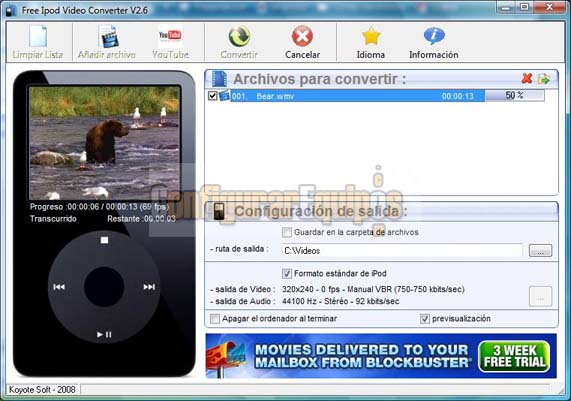Click the 320x240 video output text
Screen dimensions: 571x401
click(373, 290)
